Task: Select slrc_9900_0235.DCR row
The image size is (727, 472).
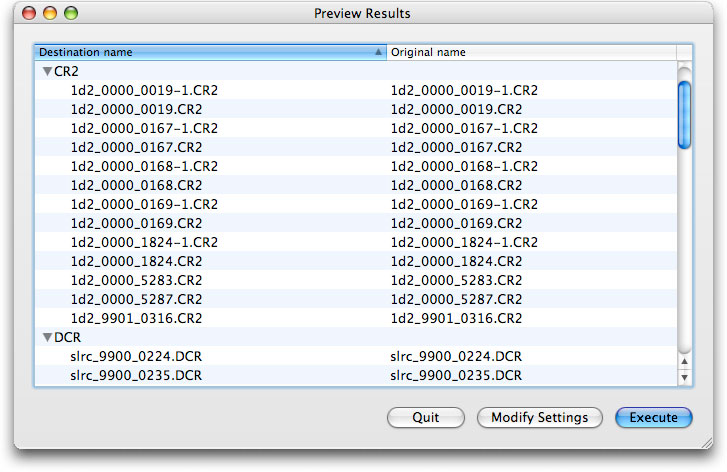Action: pyautogui.click(x=356, y=376)
